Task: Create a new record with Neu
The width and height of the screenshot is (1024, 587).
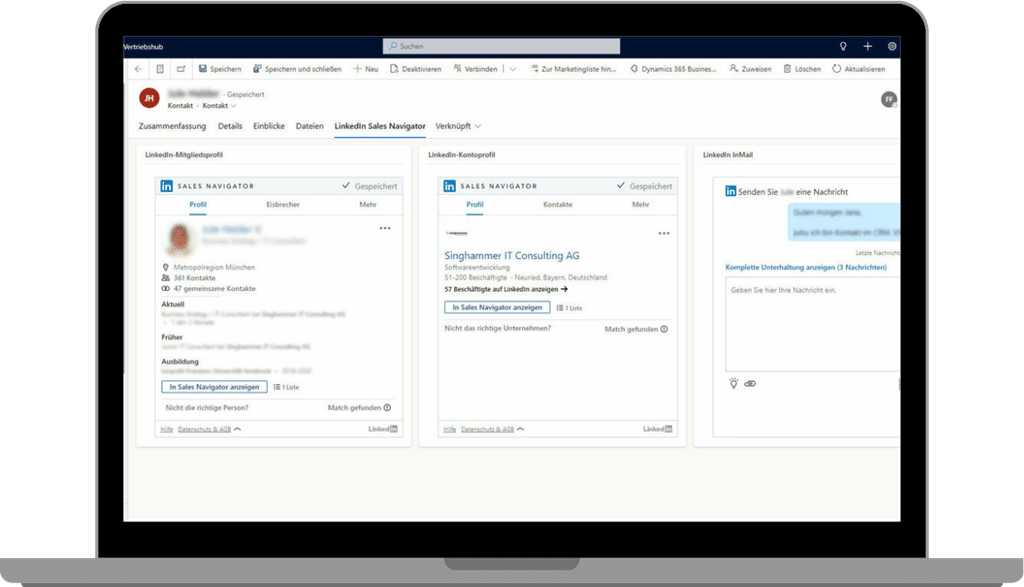Action: [x=366, y=69]
